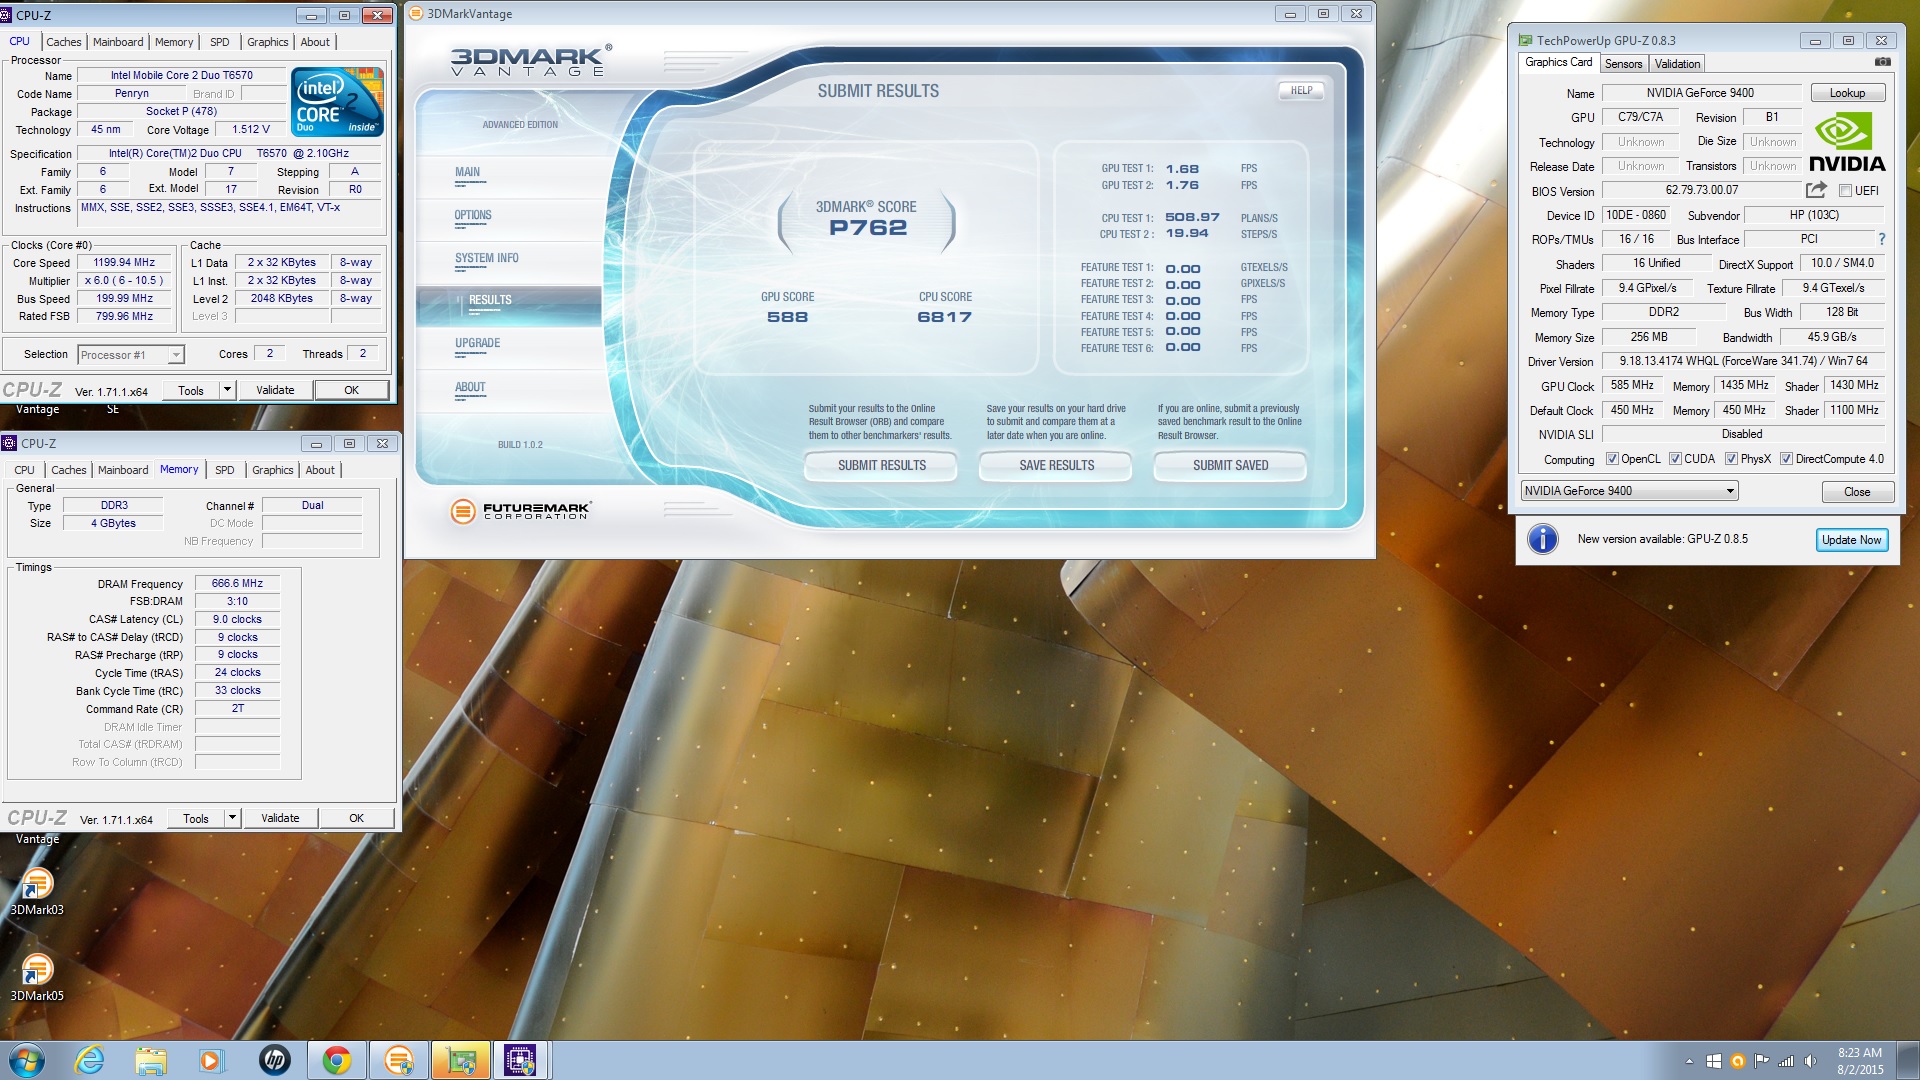Click the SUBMIT RESULTS button
The width and height of the screenshot is (1920, 1080).
click(881, 466)
